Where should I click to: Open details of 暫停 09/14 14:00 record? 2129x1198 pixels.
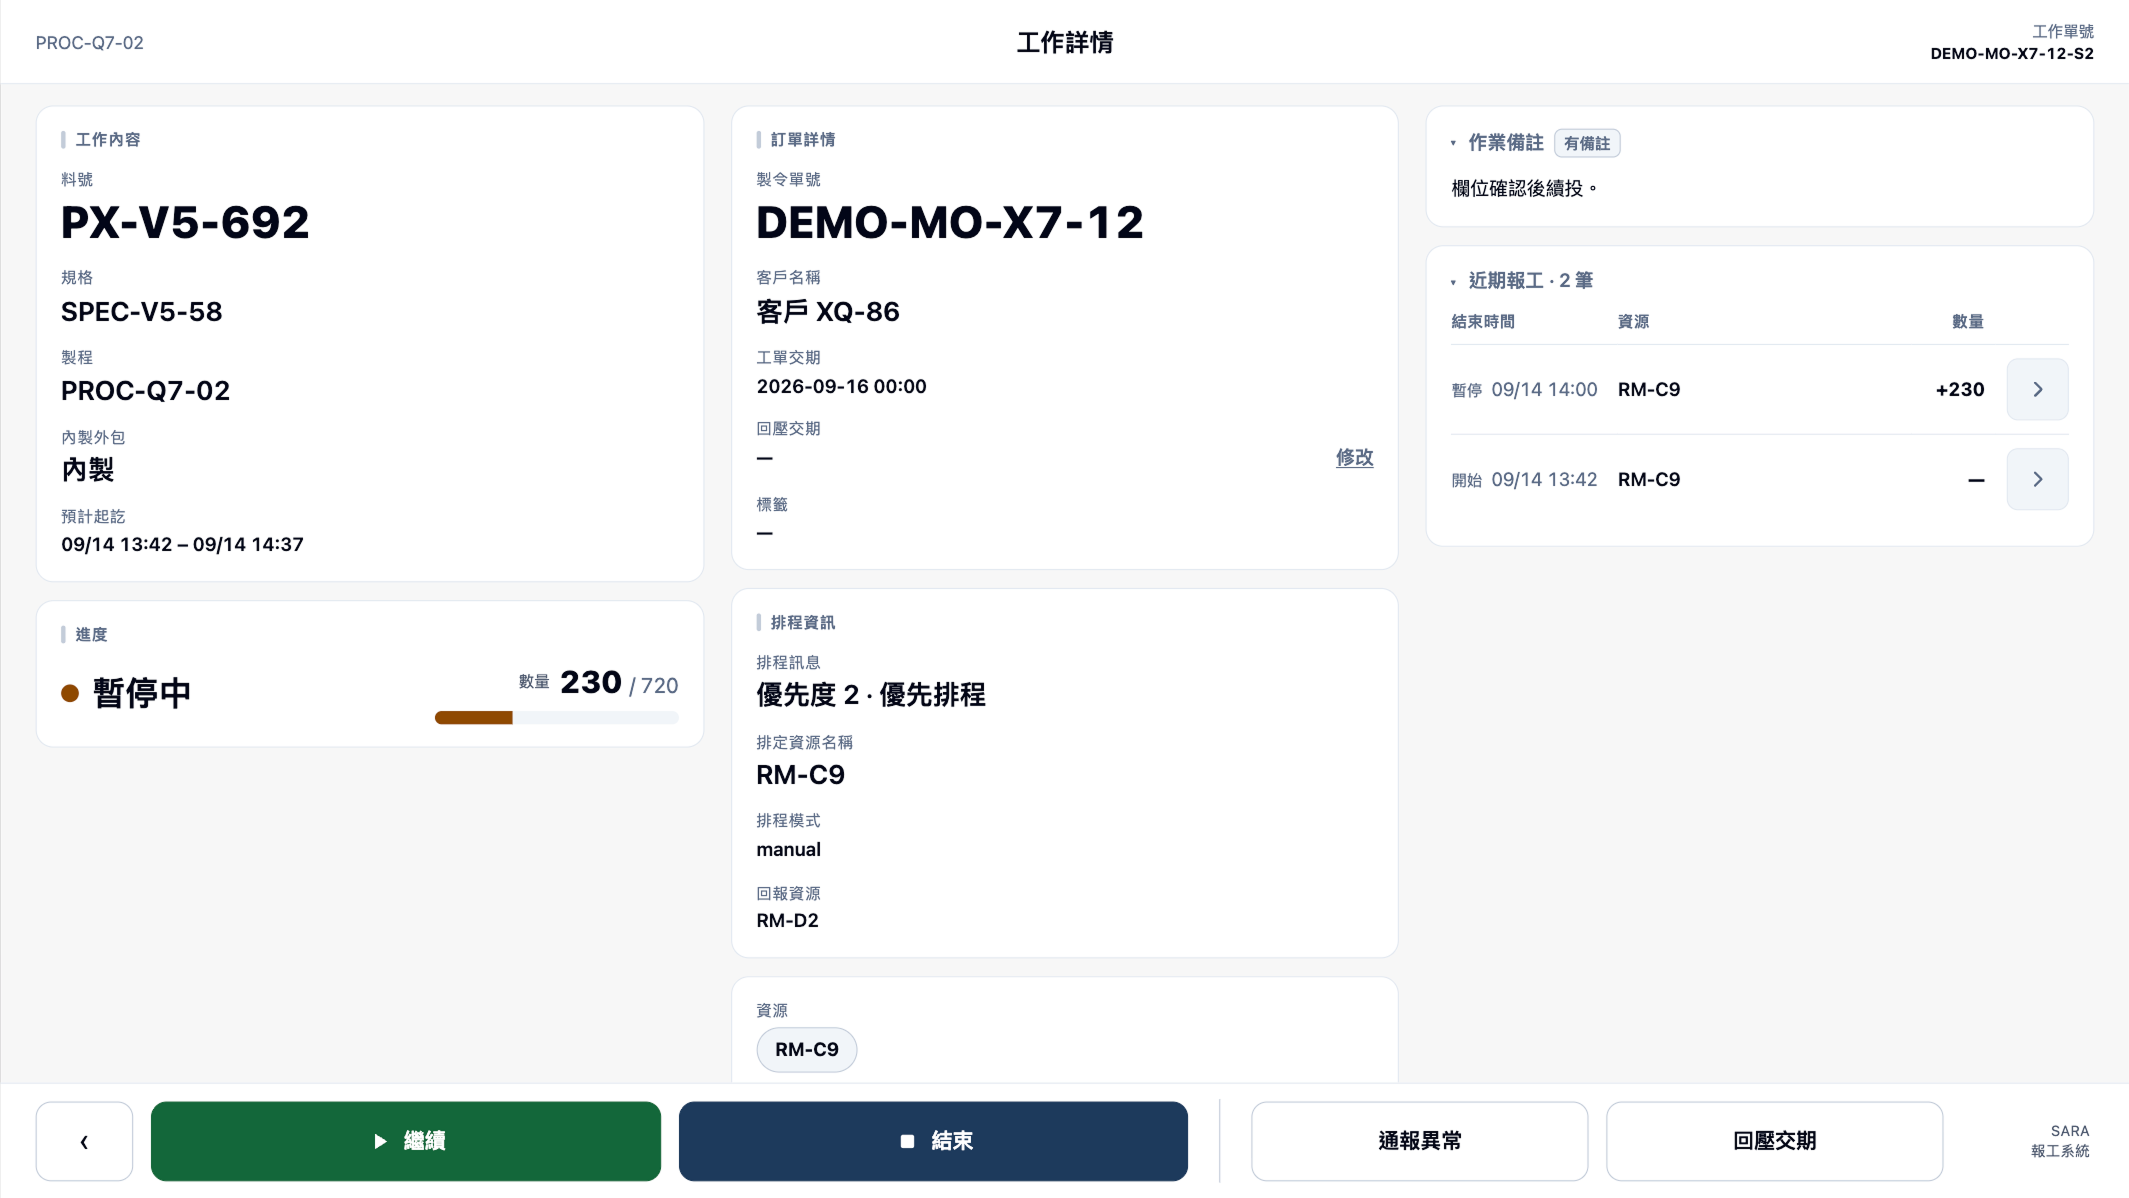click(2037, 389)
